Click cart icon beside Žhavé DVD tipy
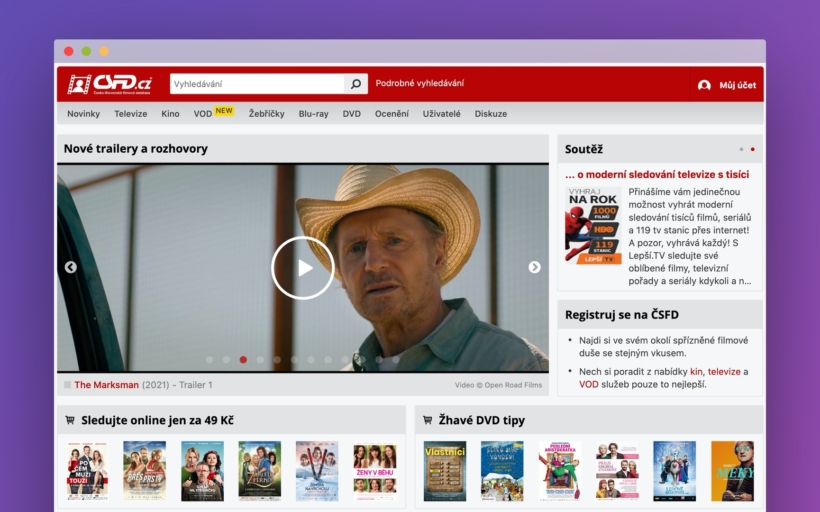The image size is (820, 512). tap(427, 420)
